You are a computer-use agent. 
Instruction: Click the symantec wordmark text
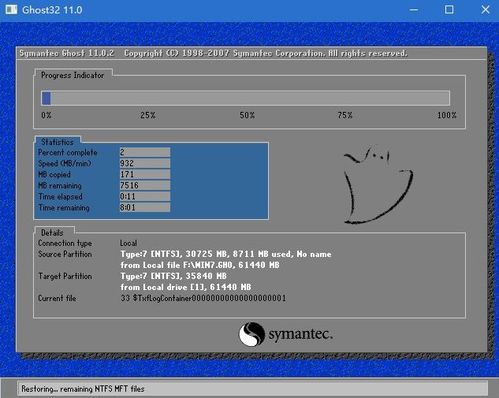click(300, 334)
